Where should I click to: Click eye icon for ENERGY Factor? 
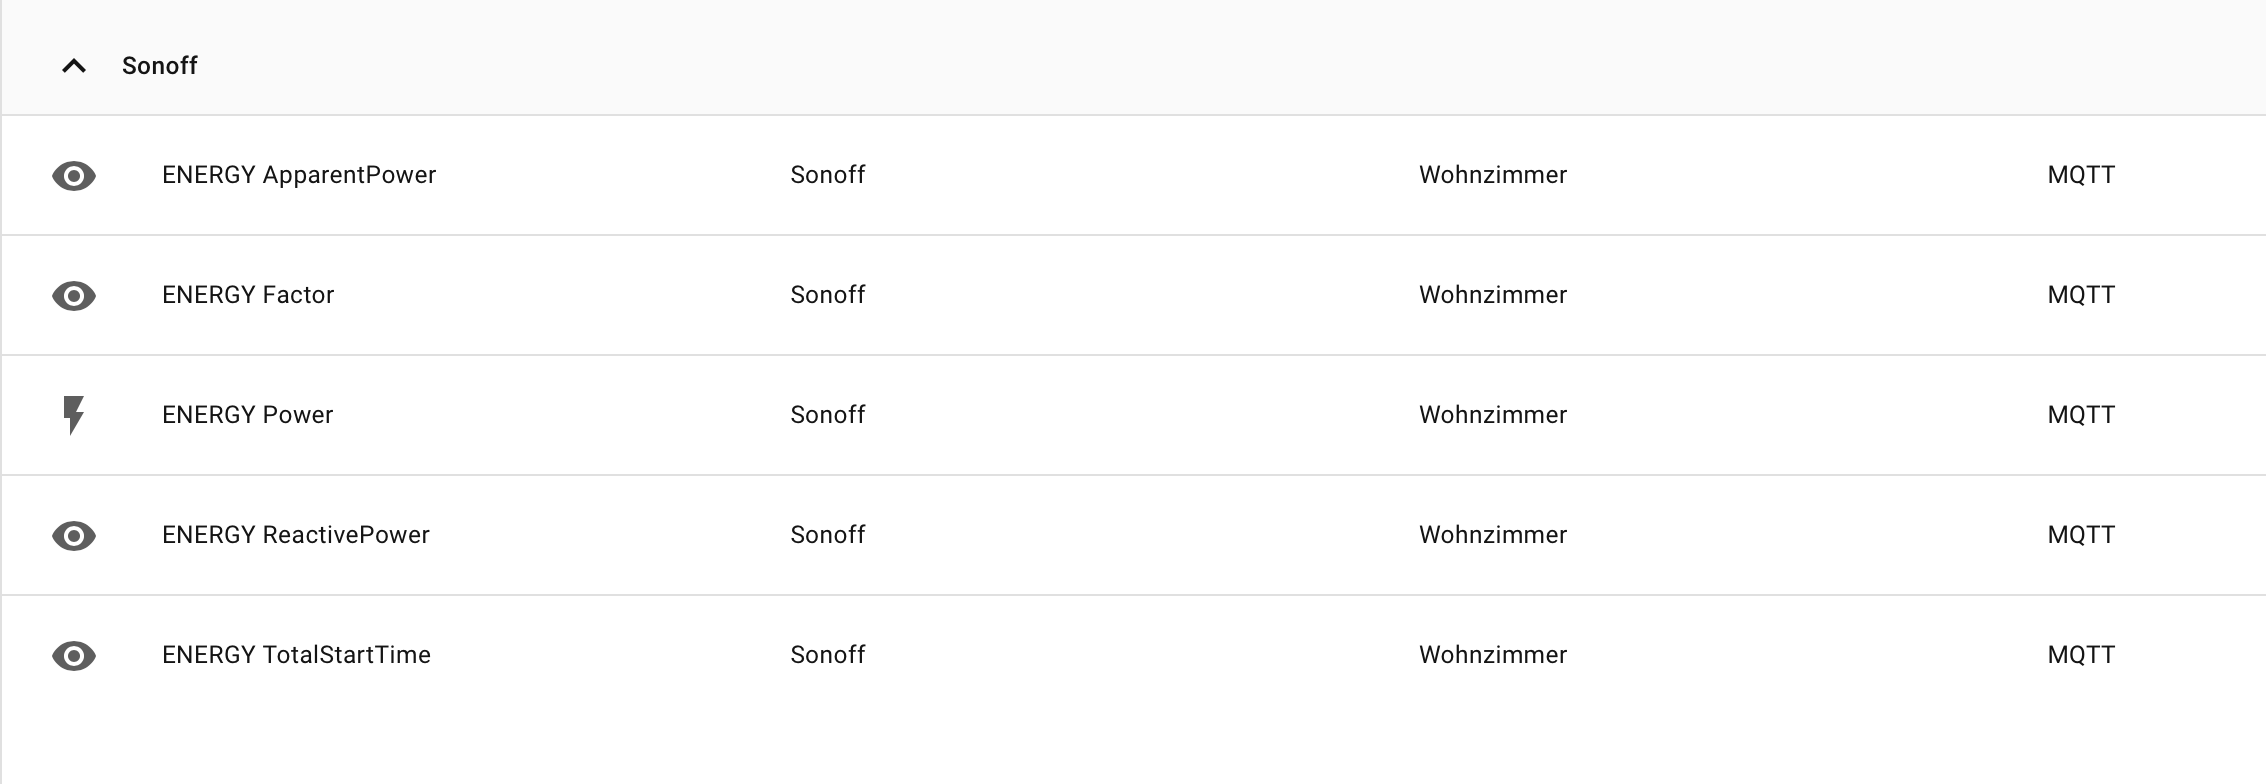tap(74, 296)
